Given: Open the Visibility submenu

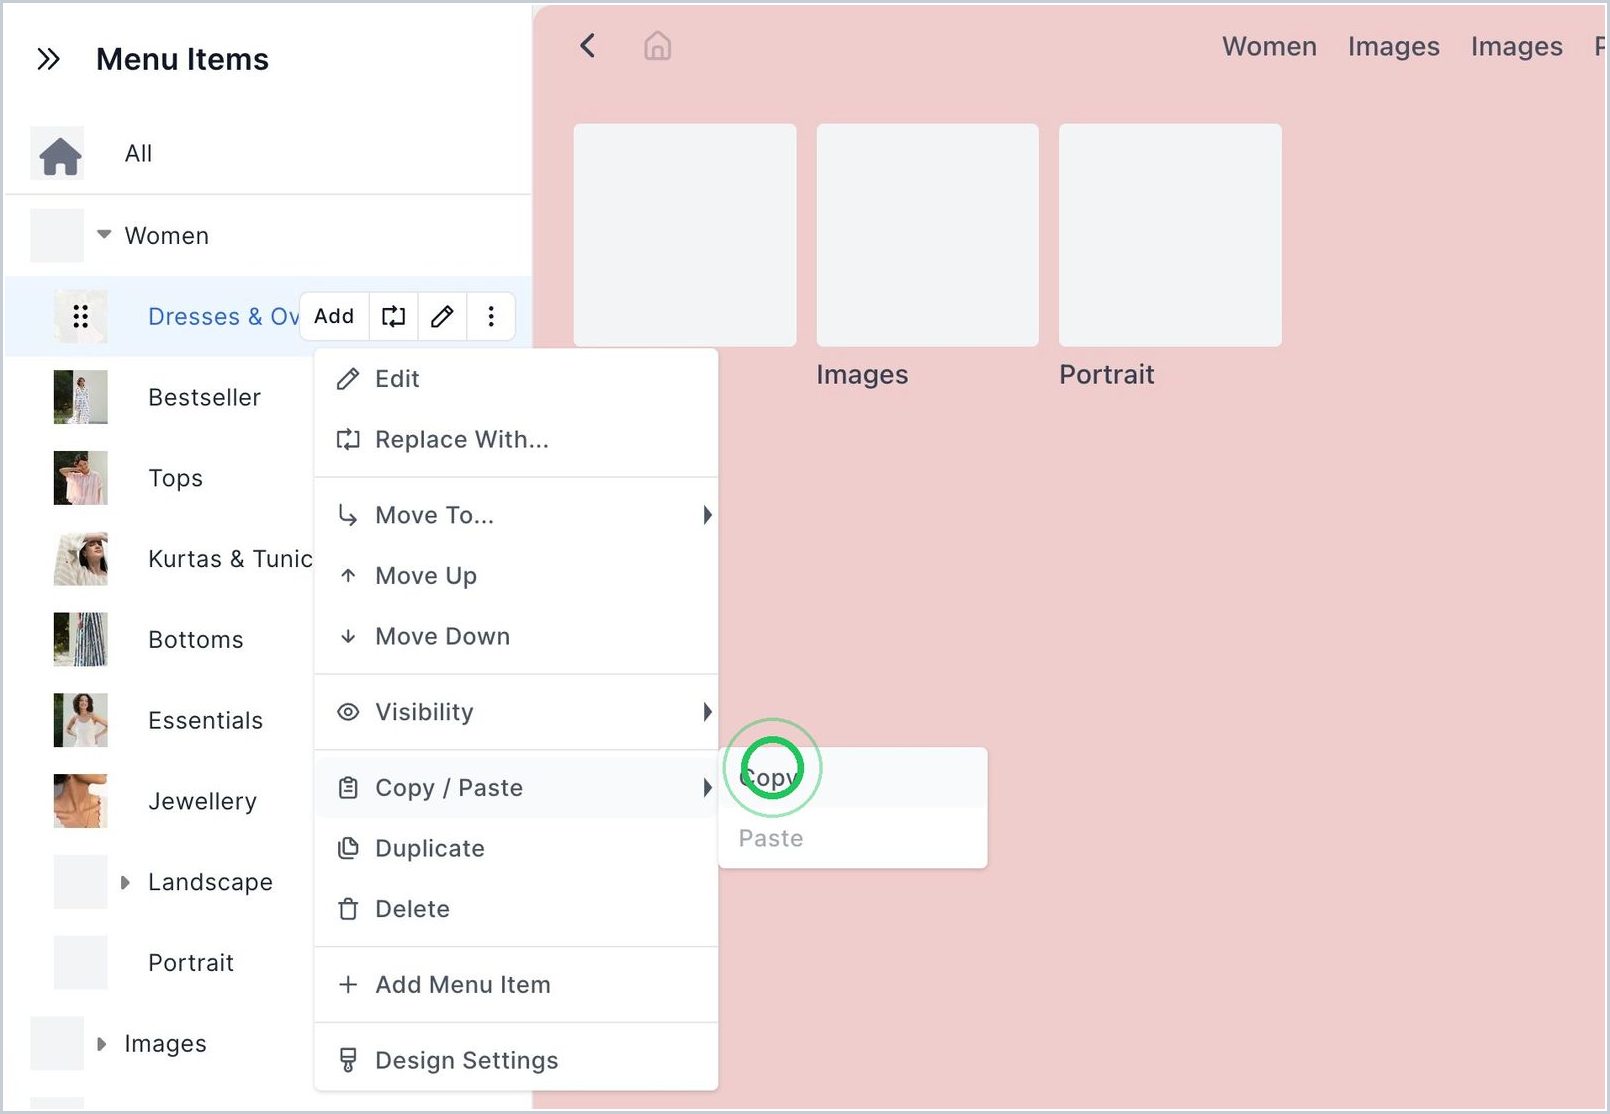Looking at the screenshot, I should 516,712.
